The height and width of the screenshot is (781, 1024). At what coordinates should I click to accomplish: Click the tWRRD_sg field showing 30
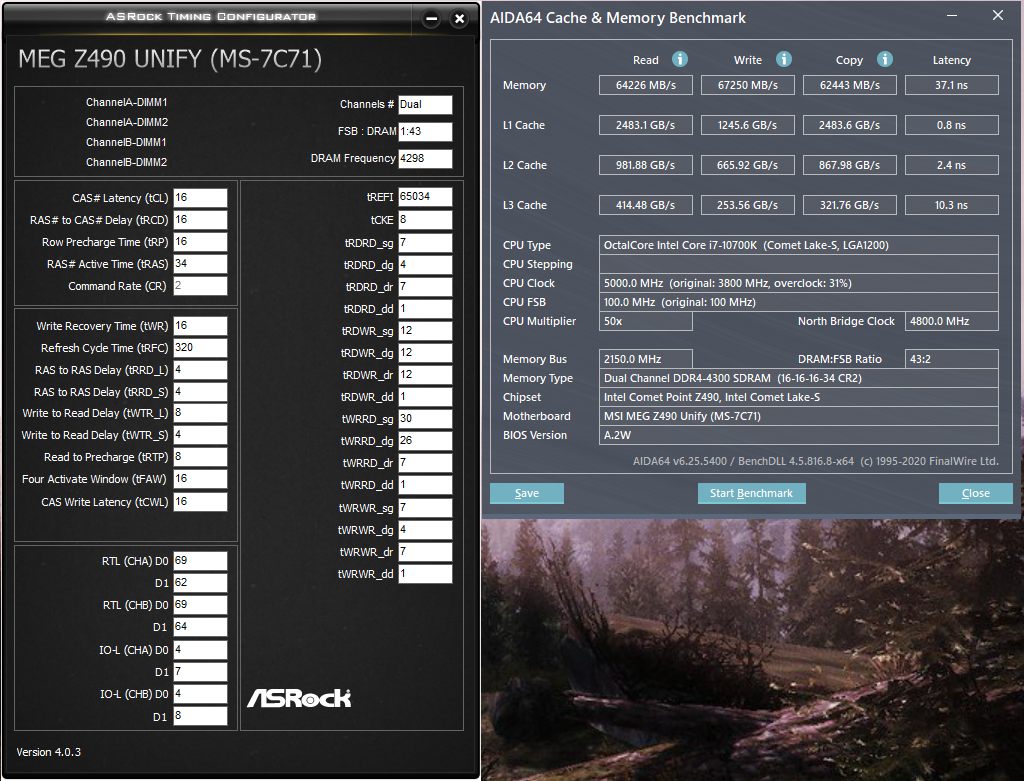425,419
